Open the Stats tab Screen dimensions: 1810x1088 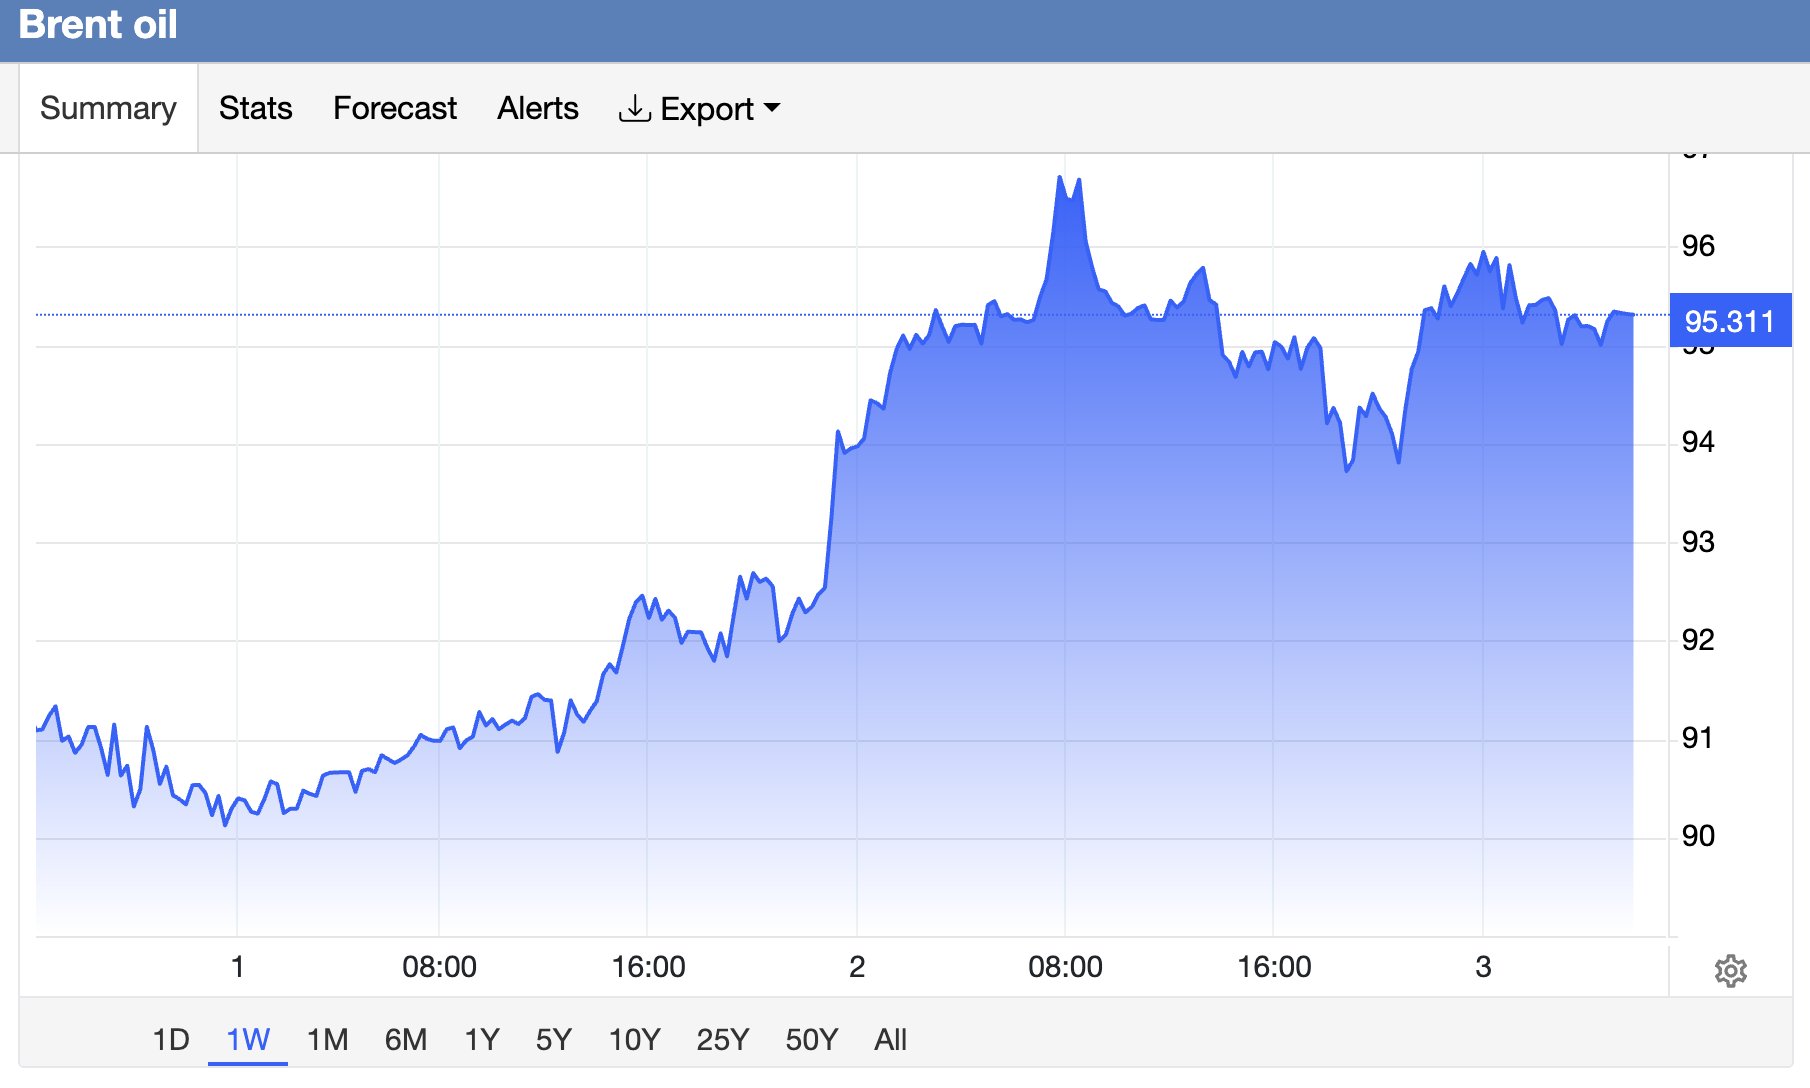[x=256, y=108]
